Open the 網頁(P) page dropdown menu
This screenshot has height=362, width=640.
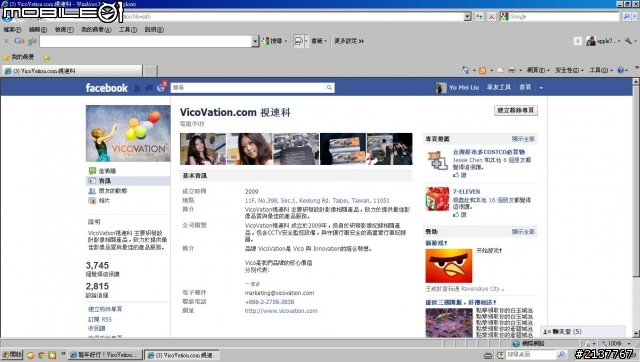click(x=538, y=70)
